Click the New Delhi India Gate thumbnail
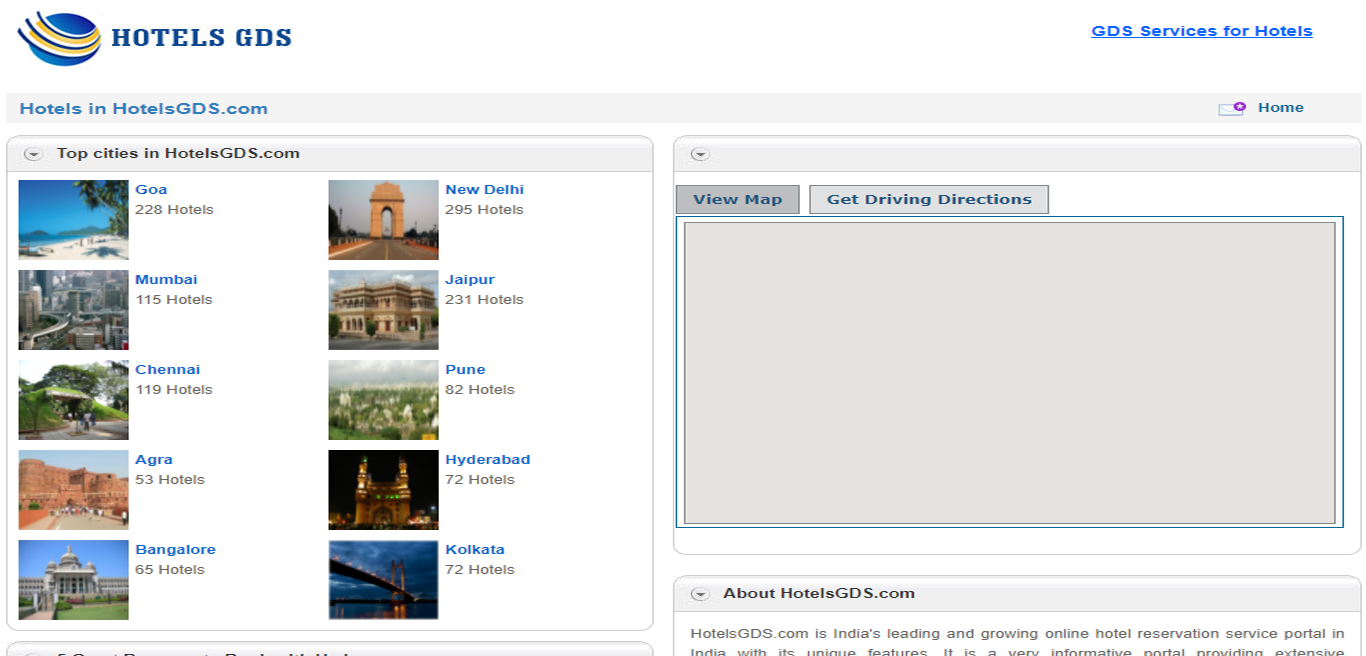Viewport: 1366px width, 656px height. [x=383, y=220]
